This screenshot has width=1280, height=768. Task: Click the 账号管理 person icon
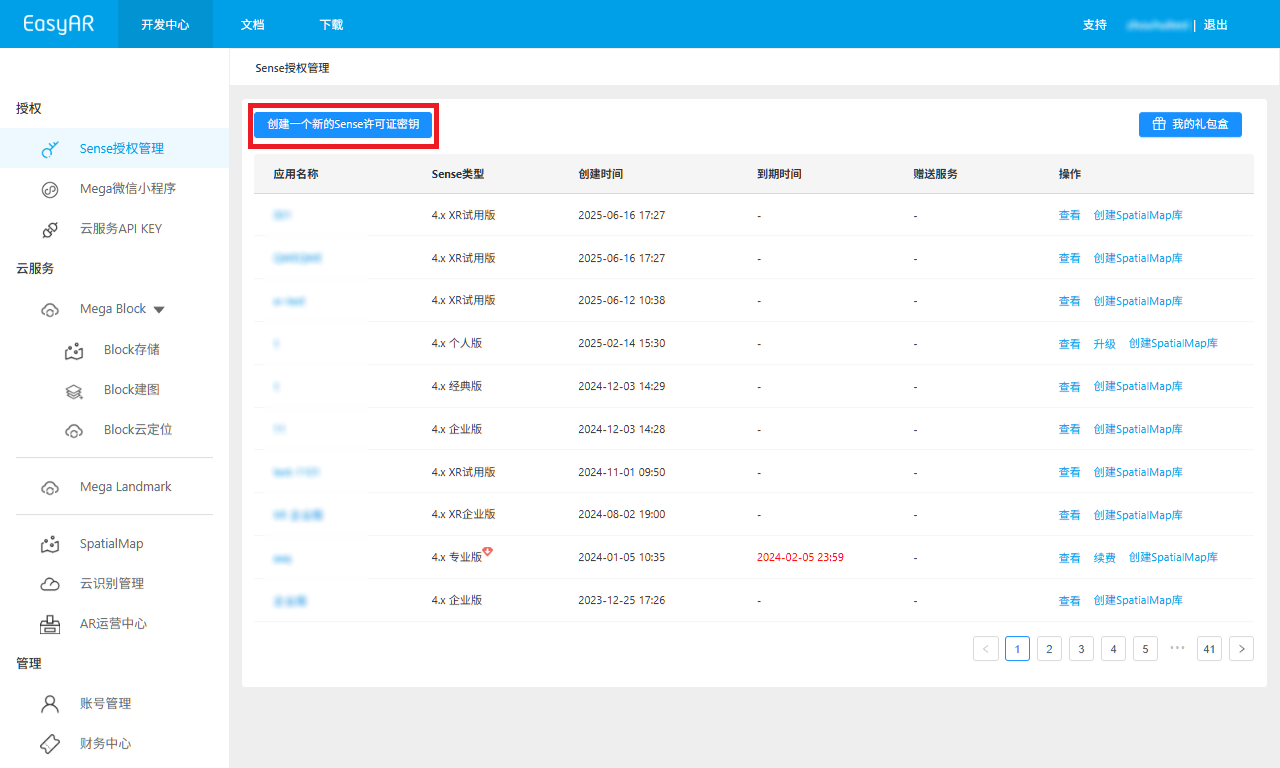(x=50, y=704)
